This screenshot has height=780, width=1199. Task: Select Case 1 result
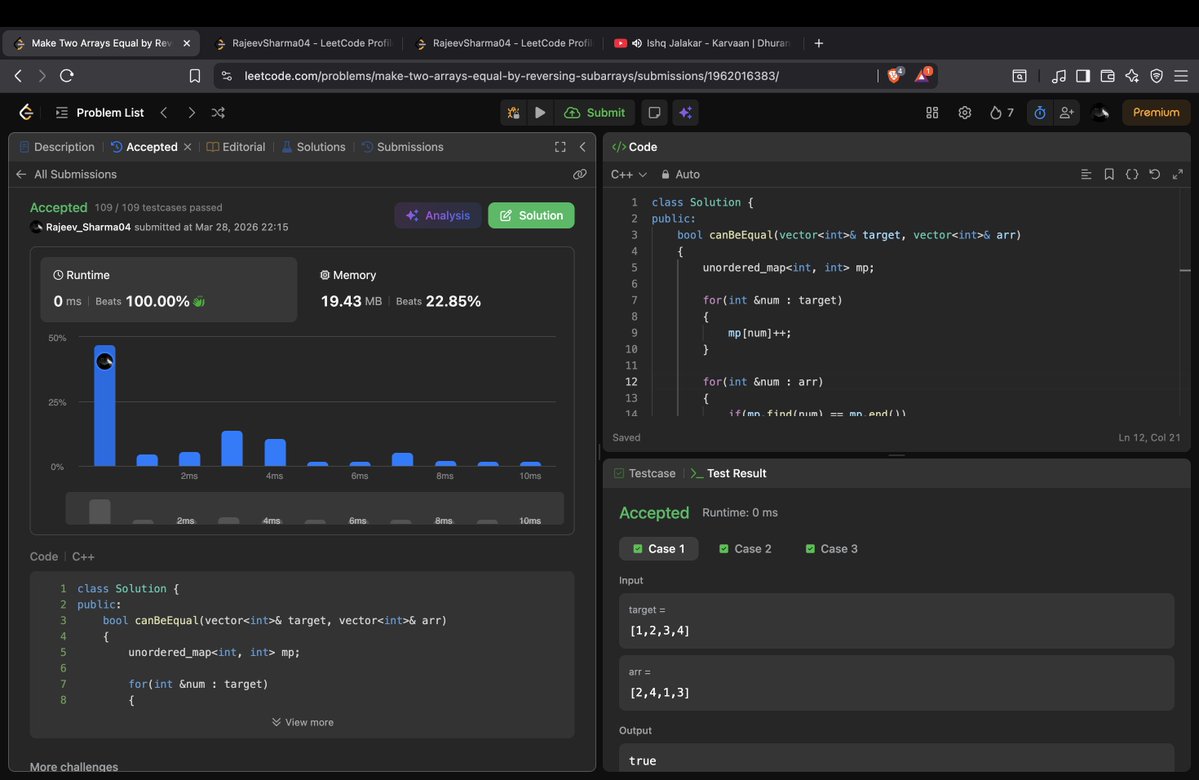pos(658,548)
